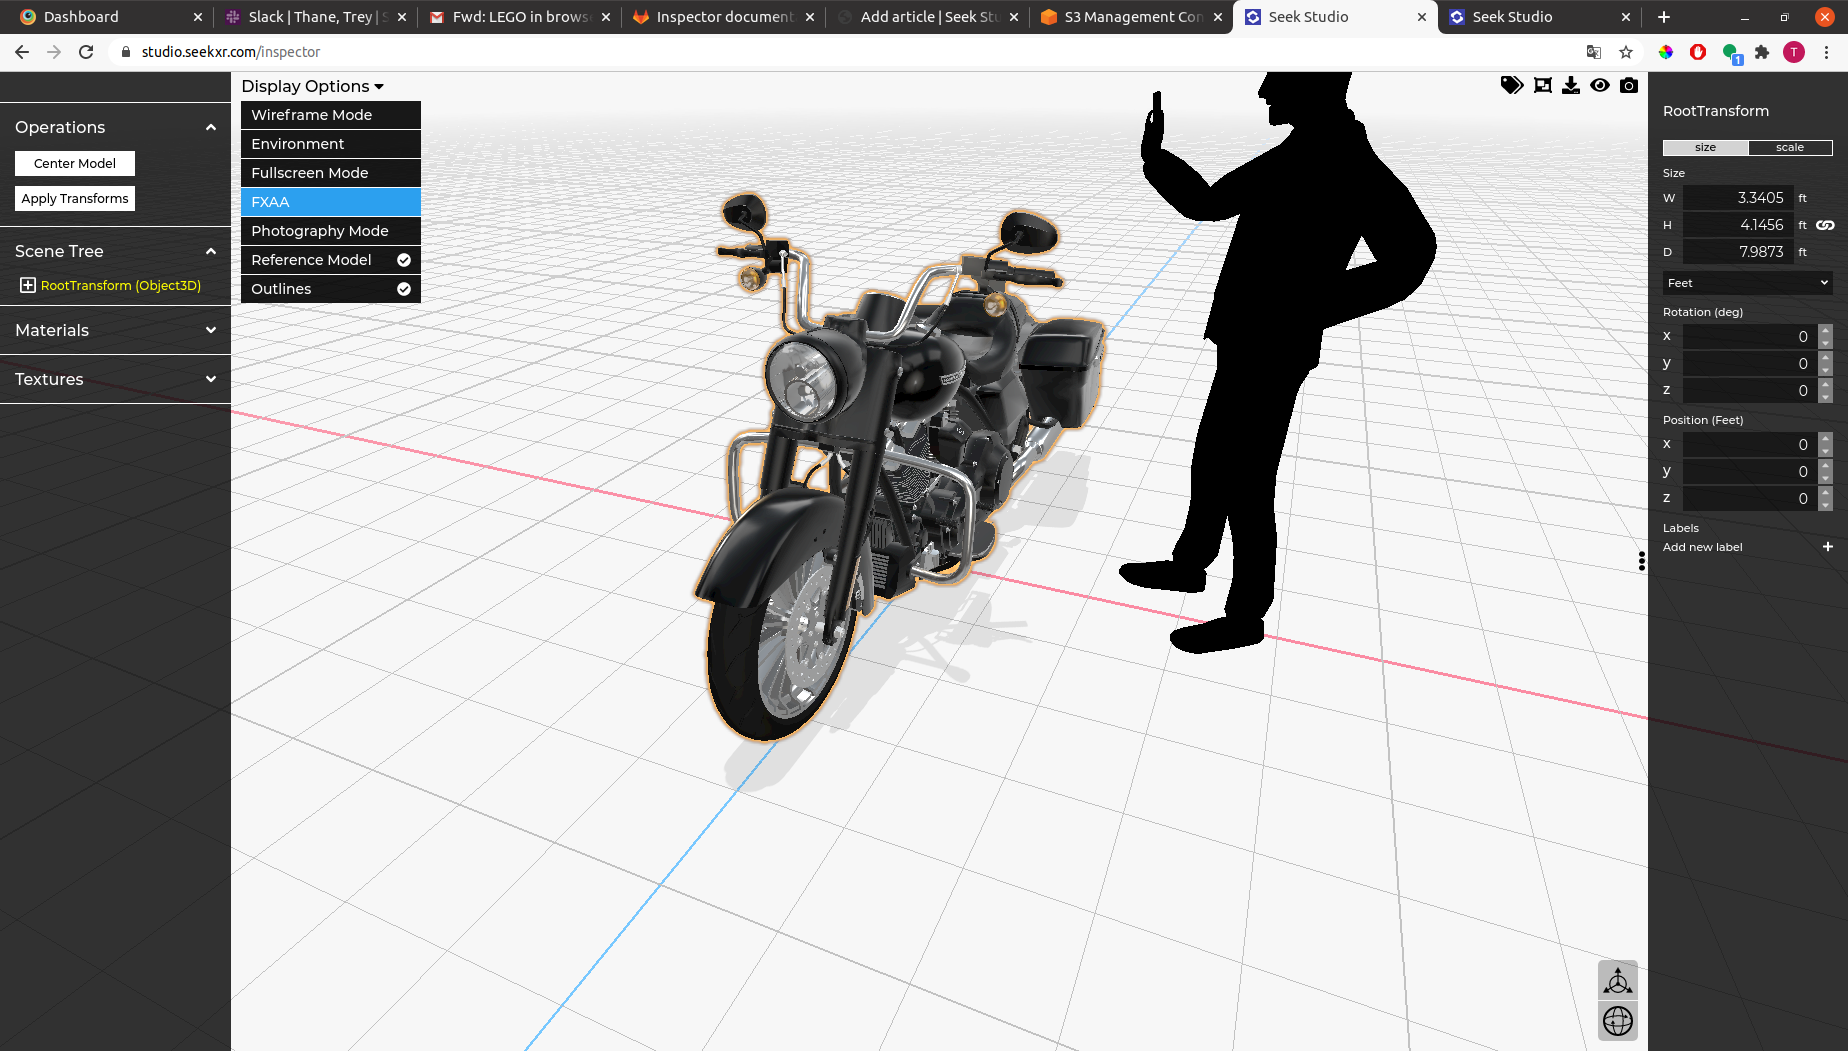Open the user profile avatar

click(1794, 52)
